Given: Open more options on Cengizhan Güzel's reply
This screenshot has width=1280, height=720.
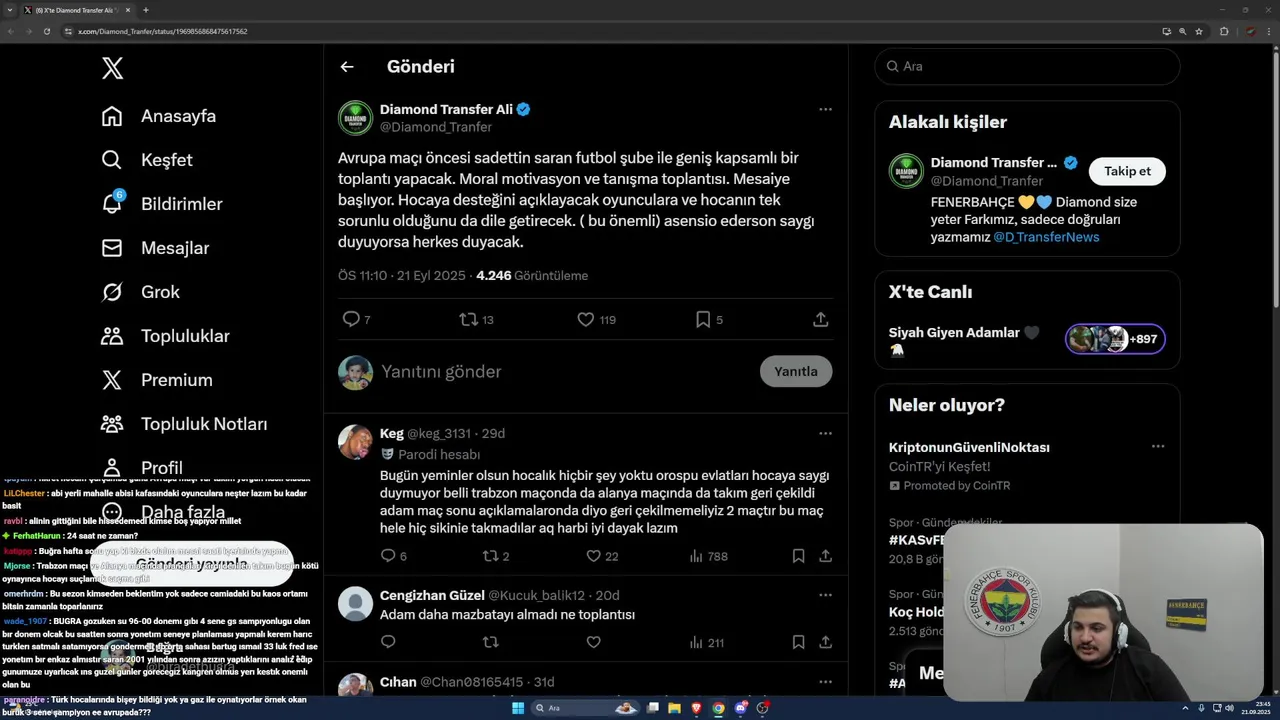Looking at the screenshot, I should pyautogui.click(x=825, y=595).
